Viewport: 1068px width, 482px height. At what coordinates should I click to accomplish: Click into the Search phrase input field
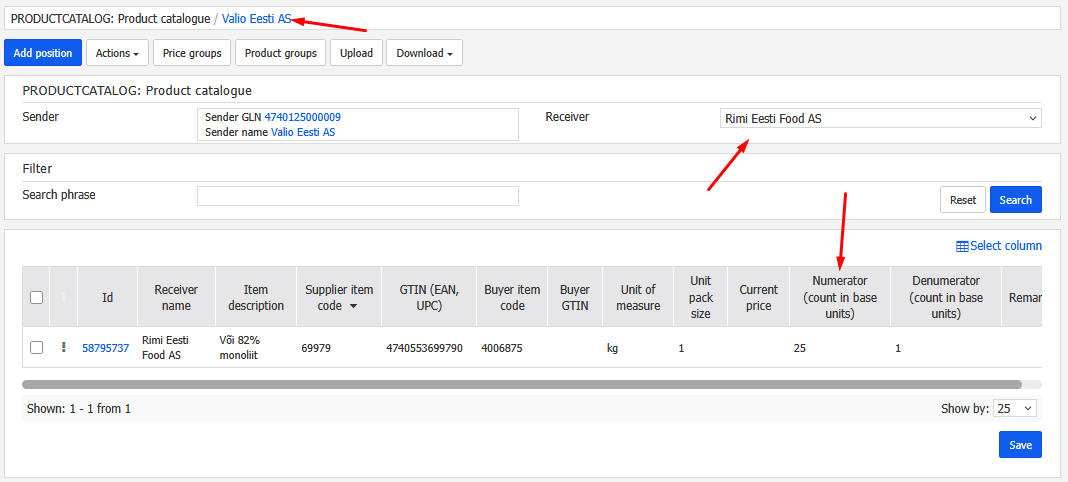[358, 196]
